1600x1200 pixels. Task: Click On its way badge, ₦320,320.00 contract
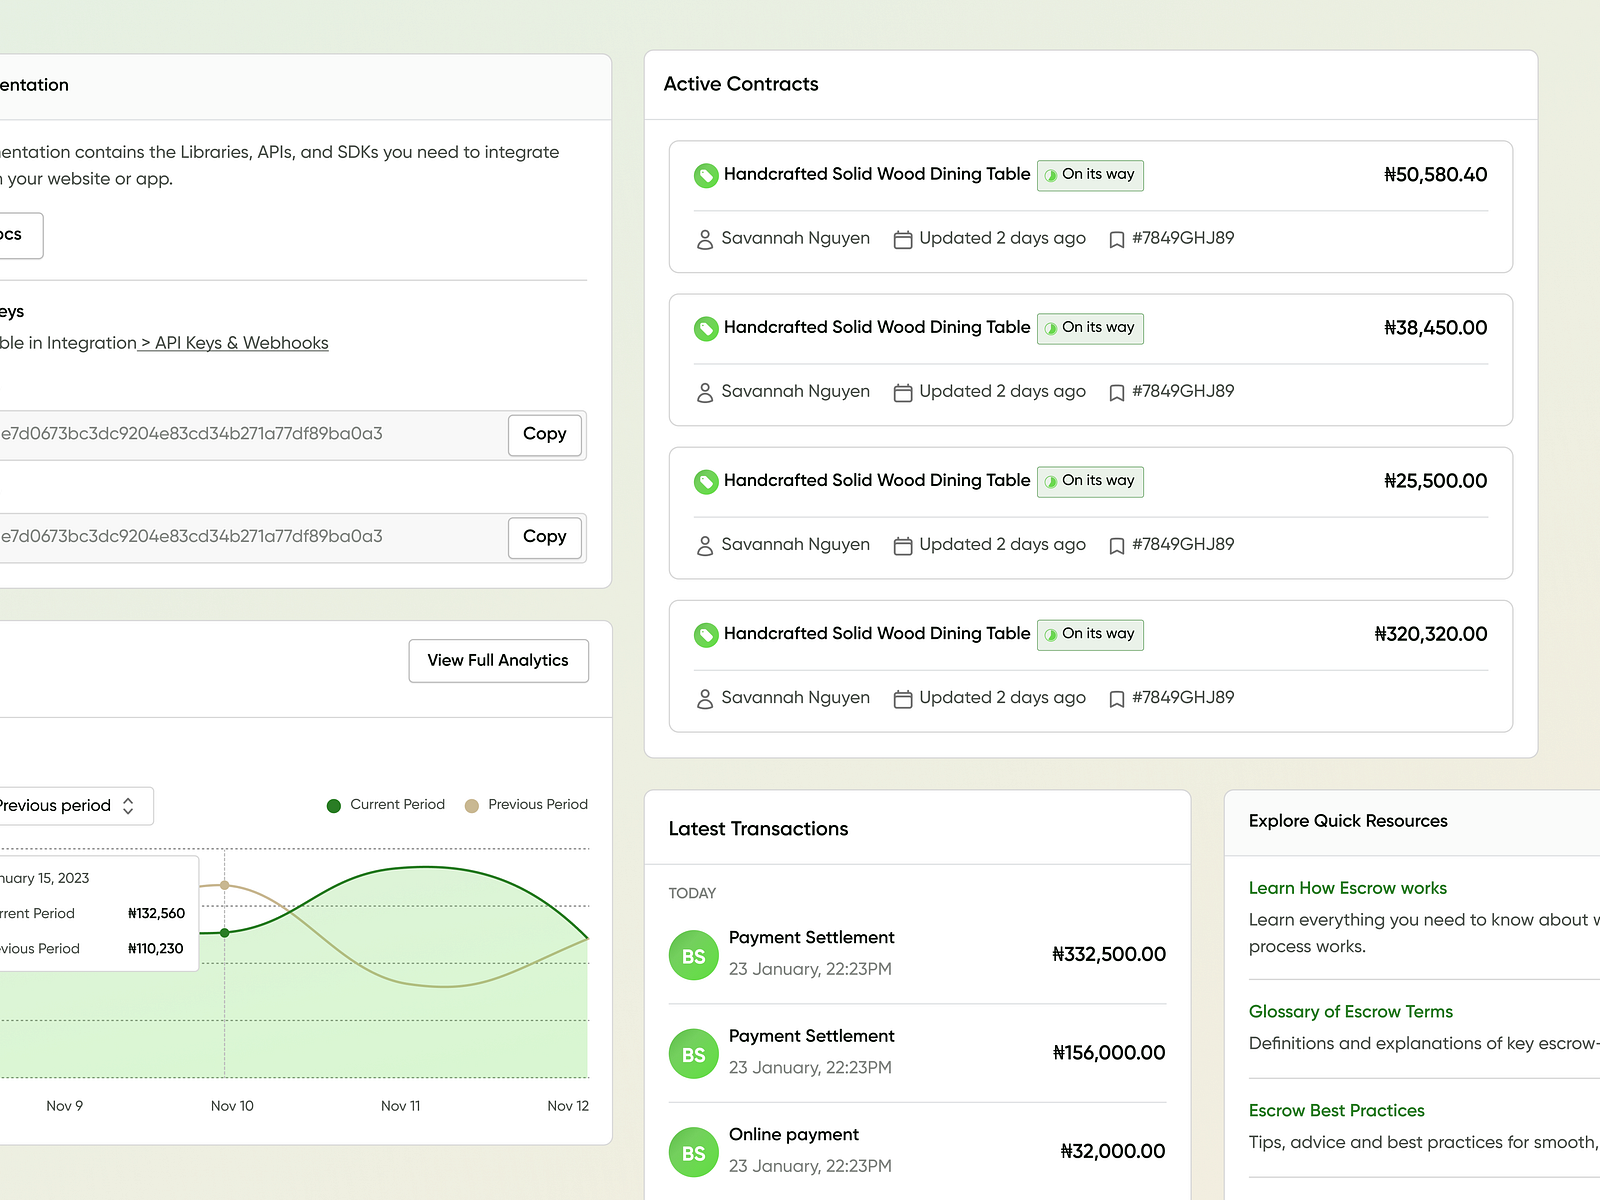1090,634
